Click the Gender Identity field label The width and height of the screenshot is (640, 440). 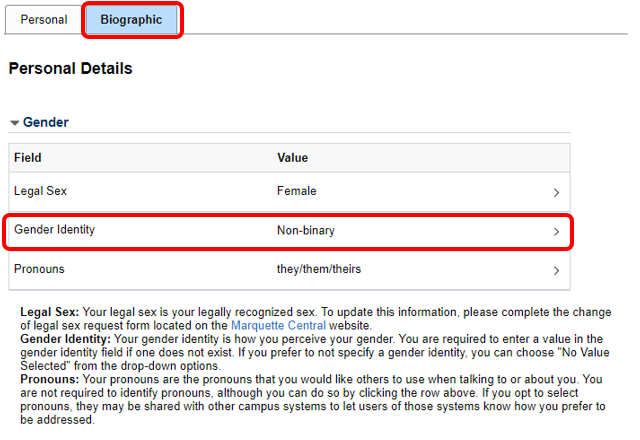point(54,230)
